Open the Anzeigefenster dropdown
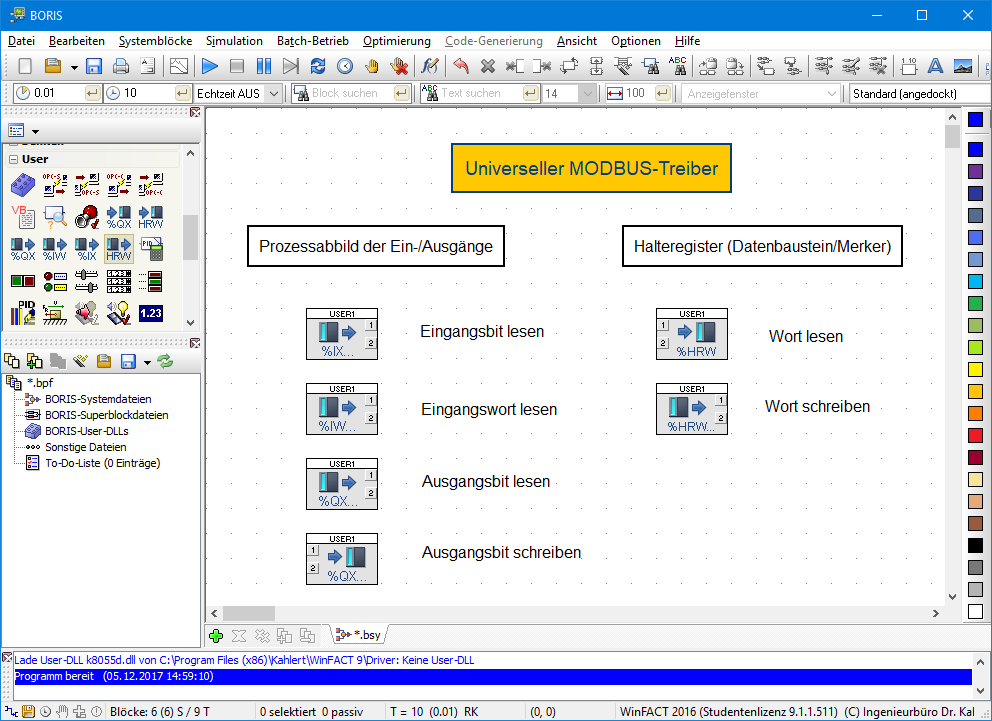 click(831, 94)
